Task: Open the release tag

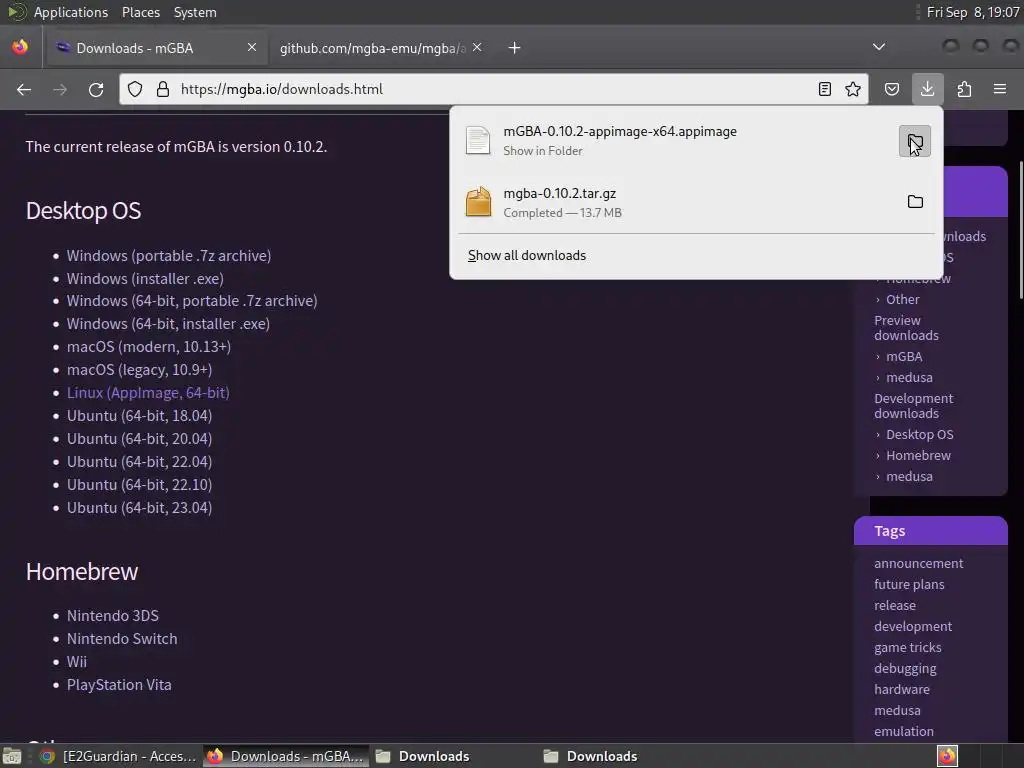Action: [895, 605]
